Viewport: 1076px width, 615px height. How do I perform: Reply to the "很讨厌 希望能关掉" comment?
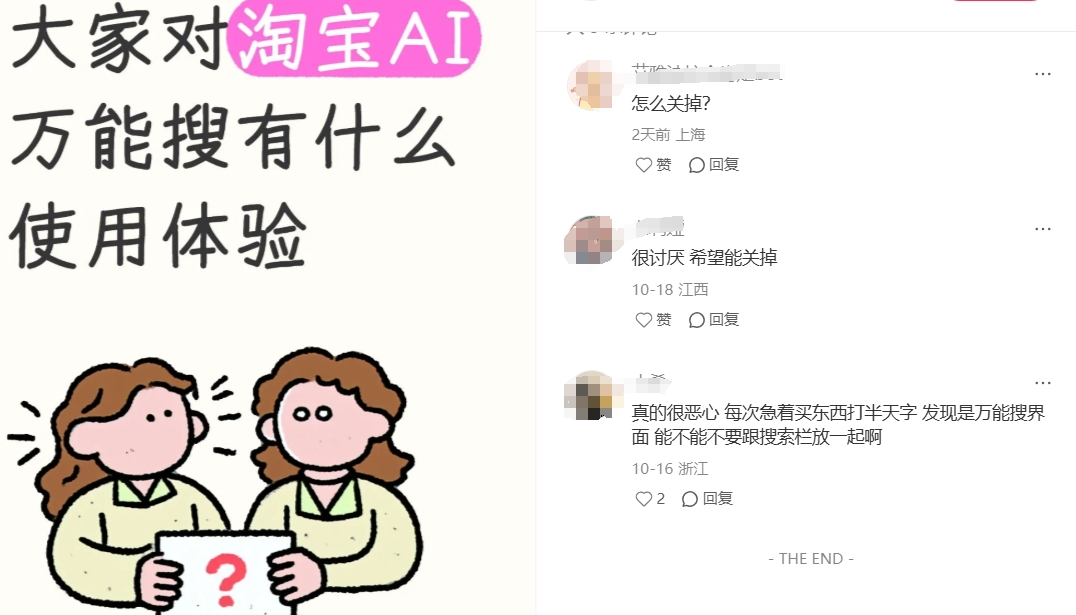pyautogui.click(x=714, y=320)
